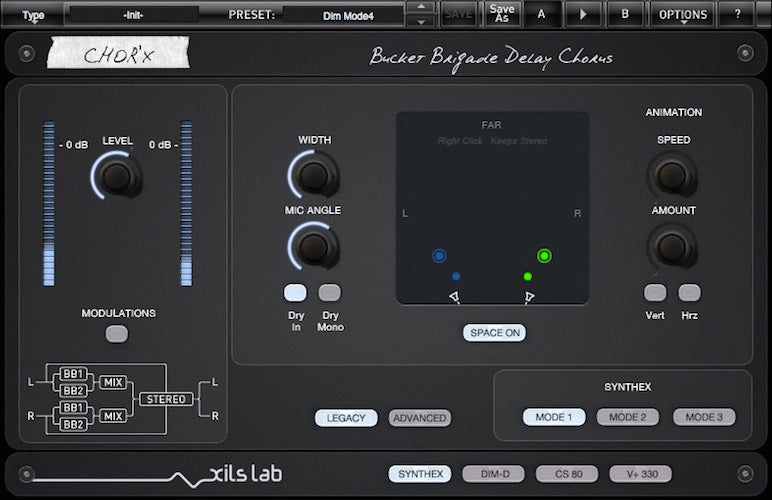
Task: Enable the Modulations toggle
Action: pyautogui.click(x=117, y=334)
